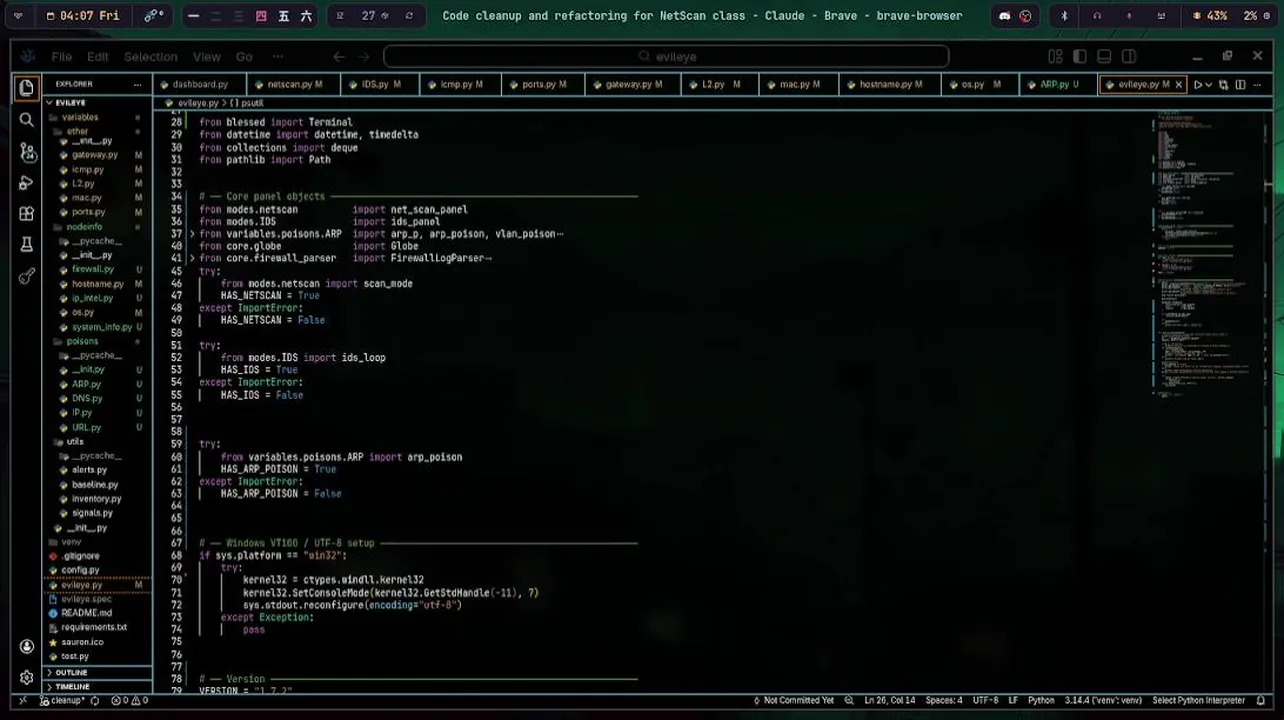Click UTF-8 encoding in status bar
Viewport: 1284px width, 720px height.
pos(985,700)
